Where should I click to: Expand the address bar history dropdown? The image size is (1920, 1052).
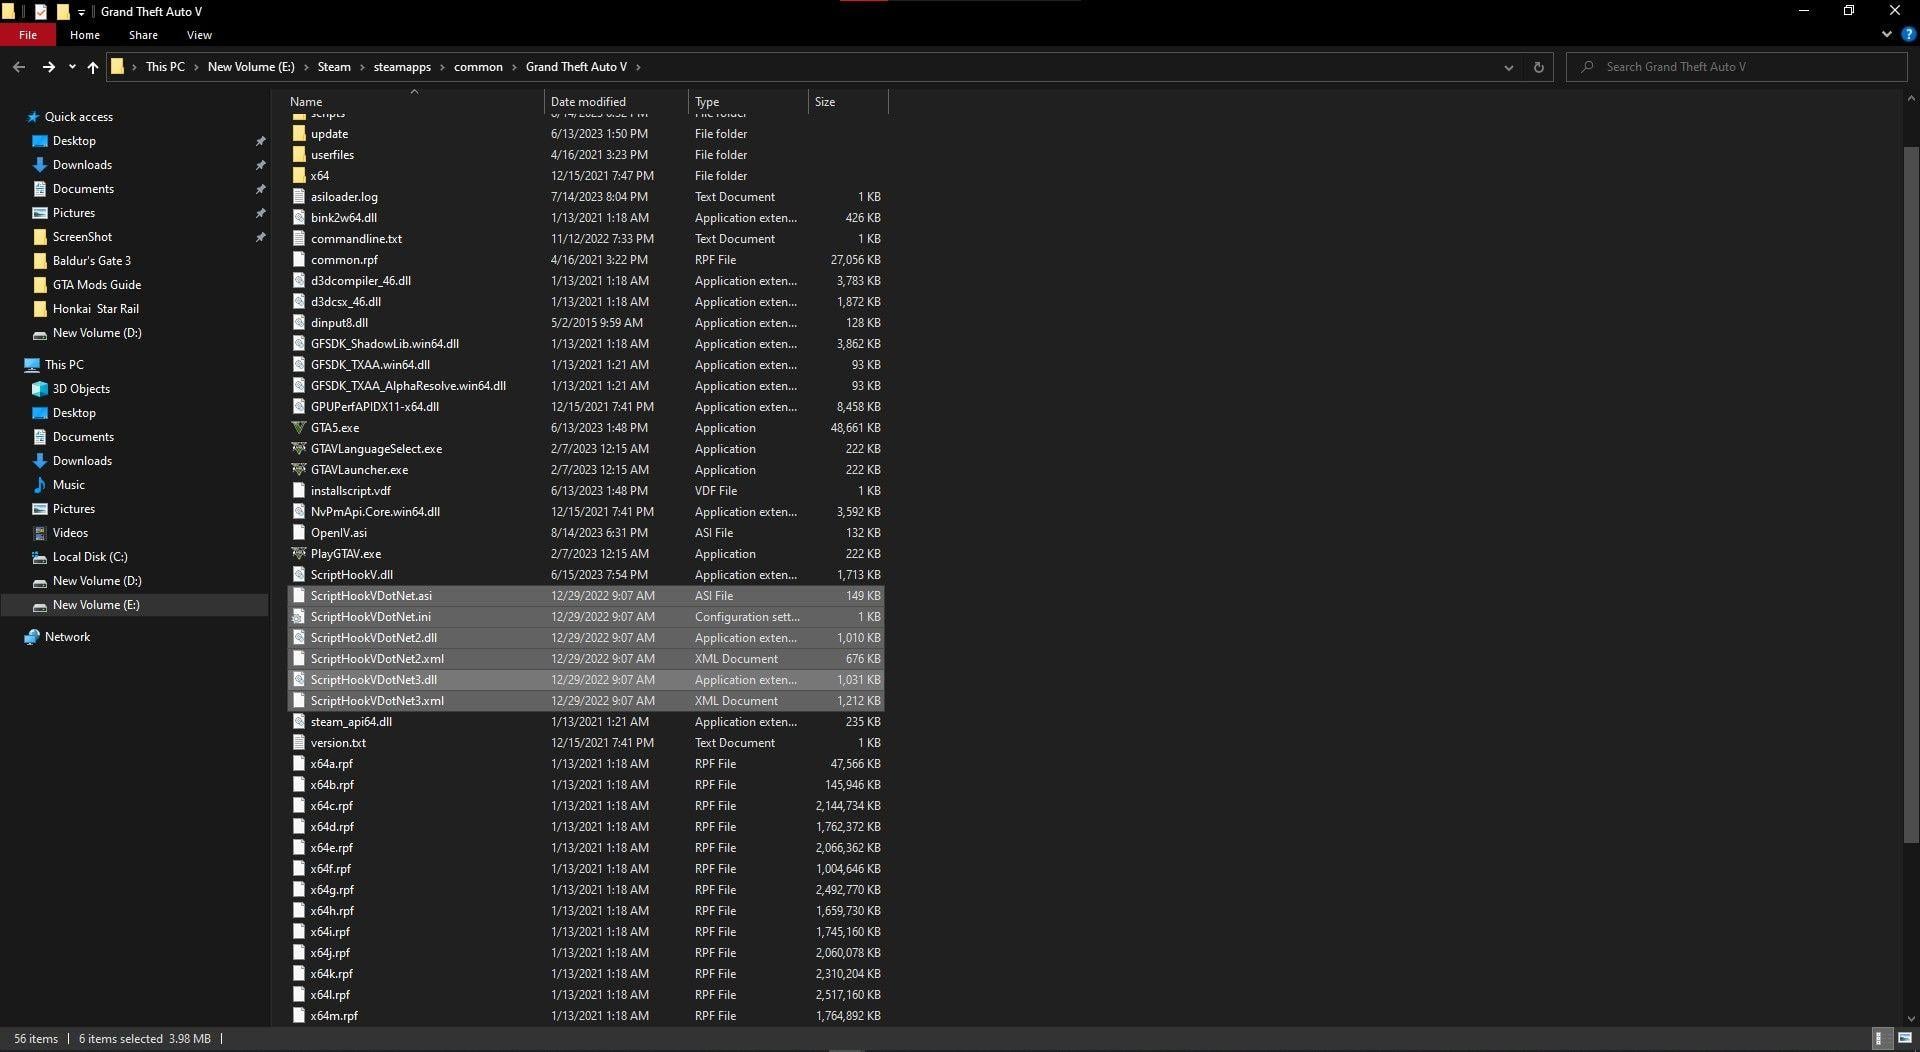pyautogui.click(x=1508, y=67)
